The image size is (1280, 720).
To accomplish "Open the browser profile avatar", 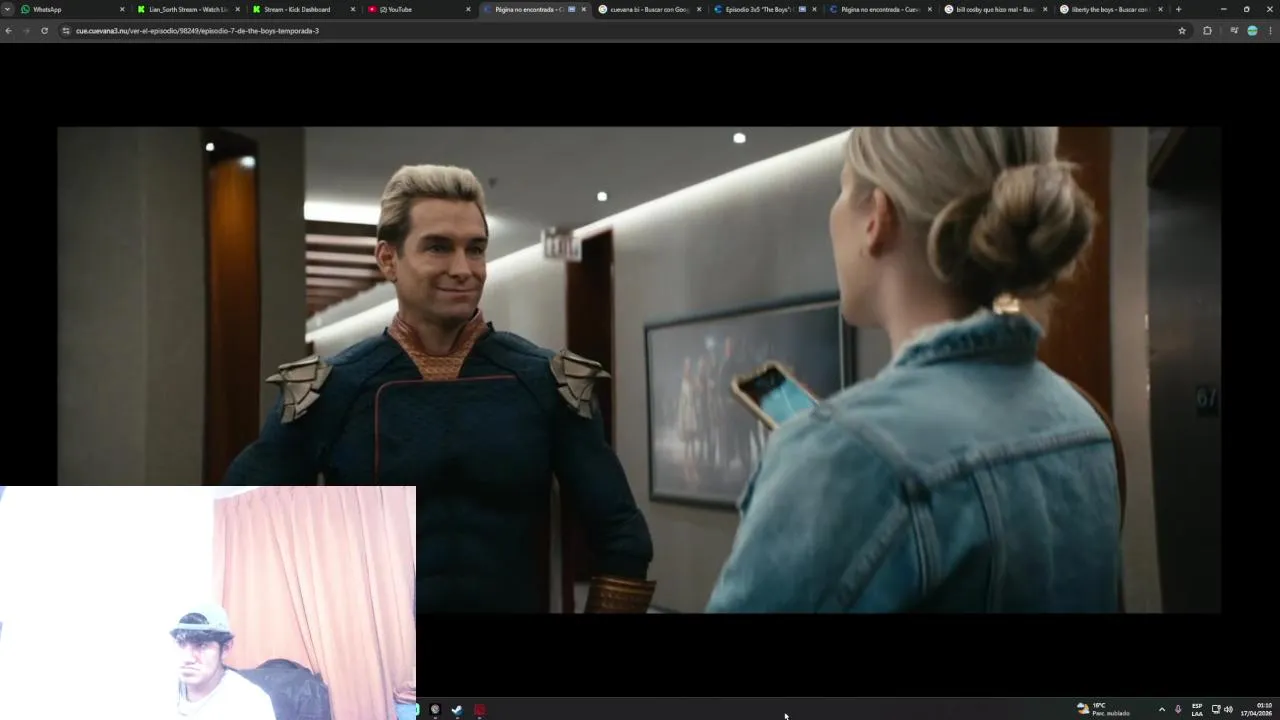I will point(1252,31).
